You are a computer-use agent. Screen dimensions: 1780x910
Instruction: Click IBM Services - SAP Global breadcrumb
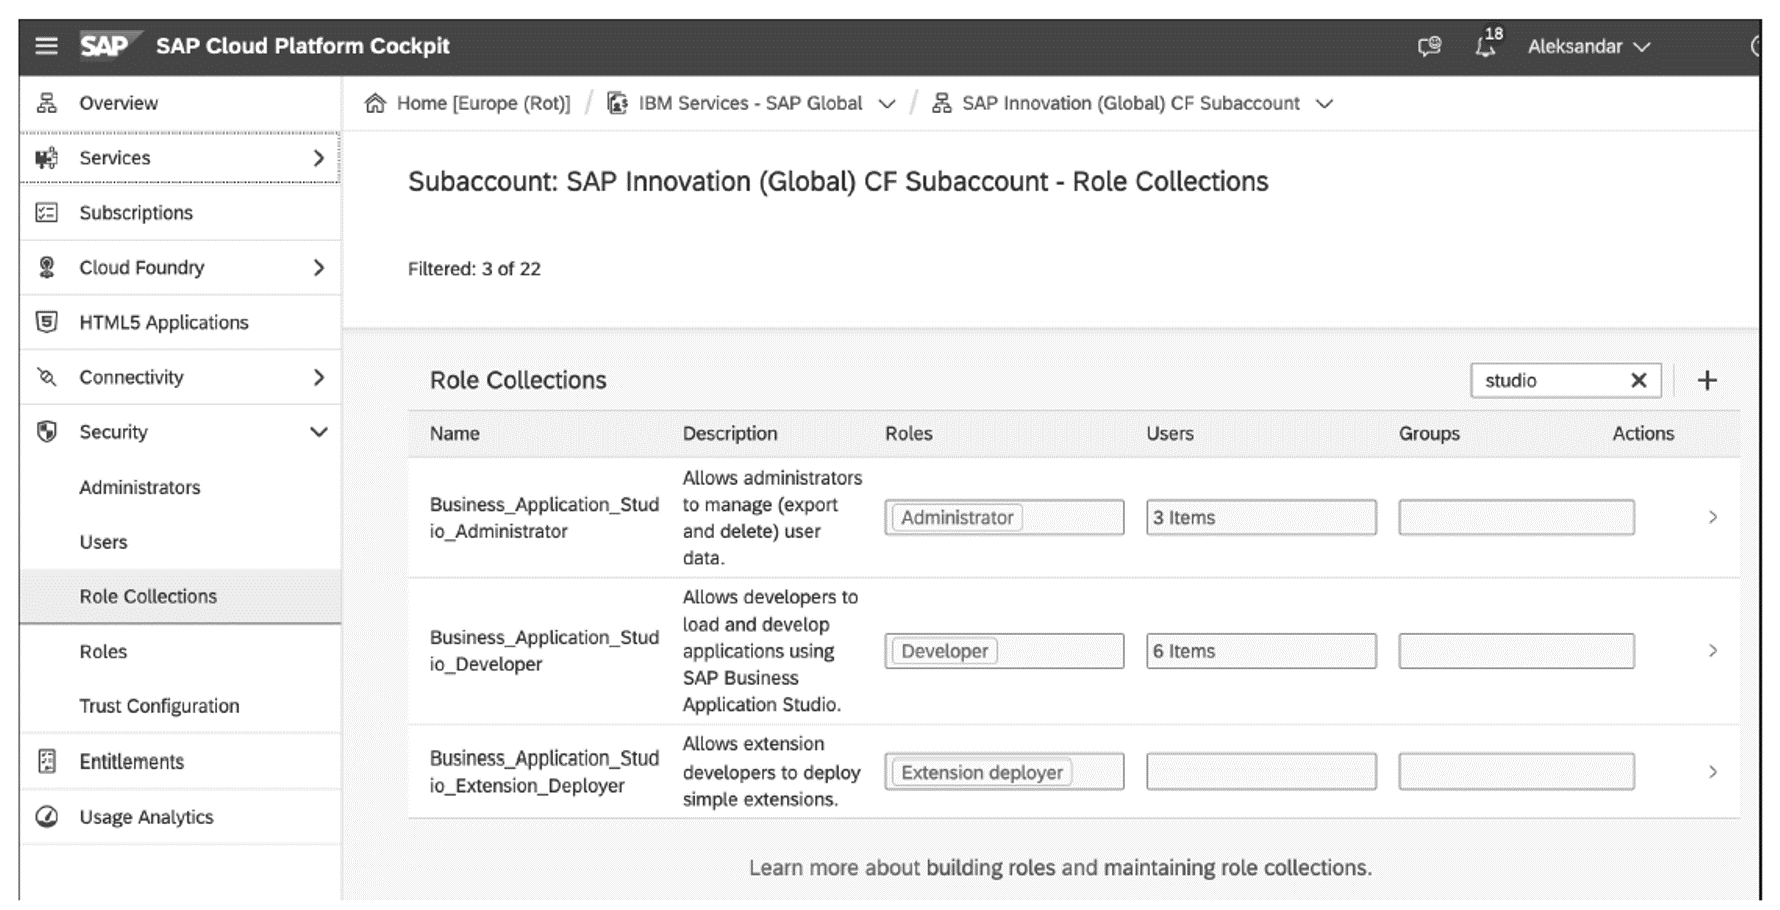(x=750, y=103)
